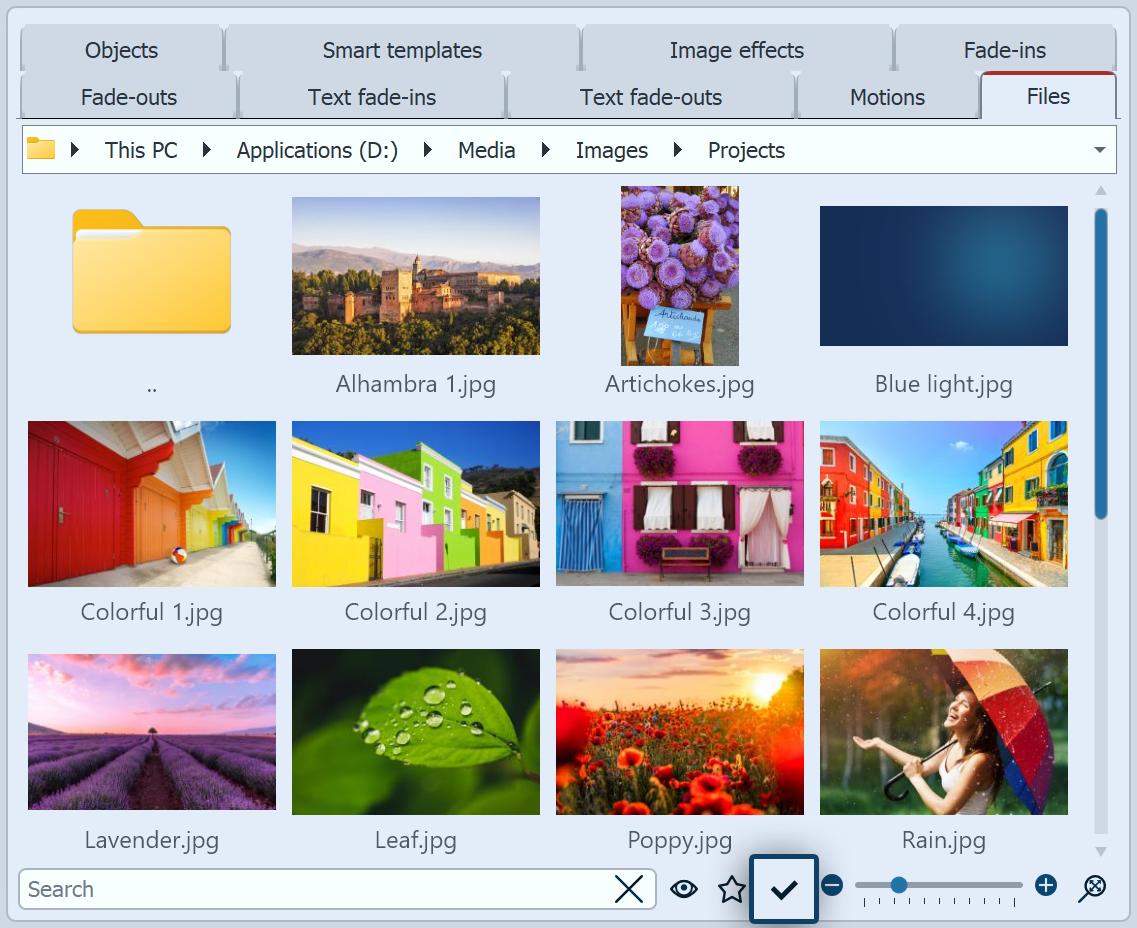Go to Applications (D:) in the breadcrumb

[316, 150]
